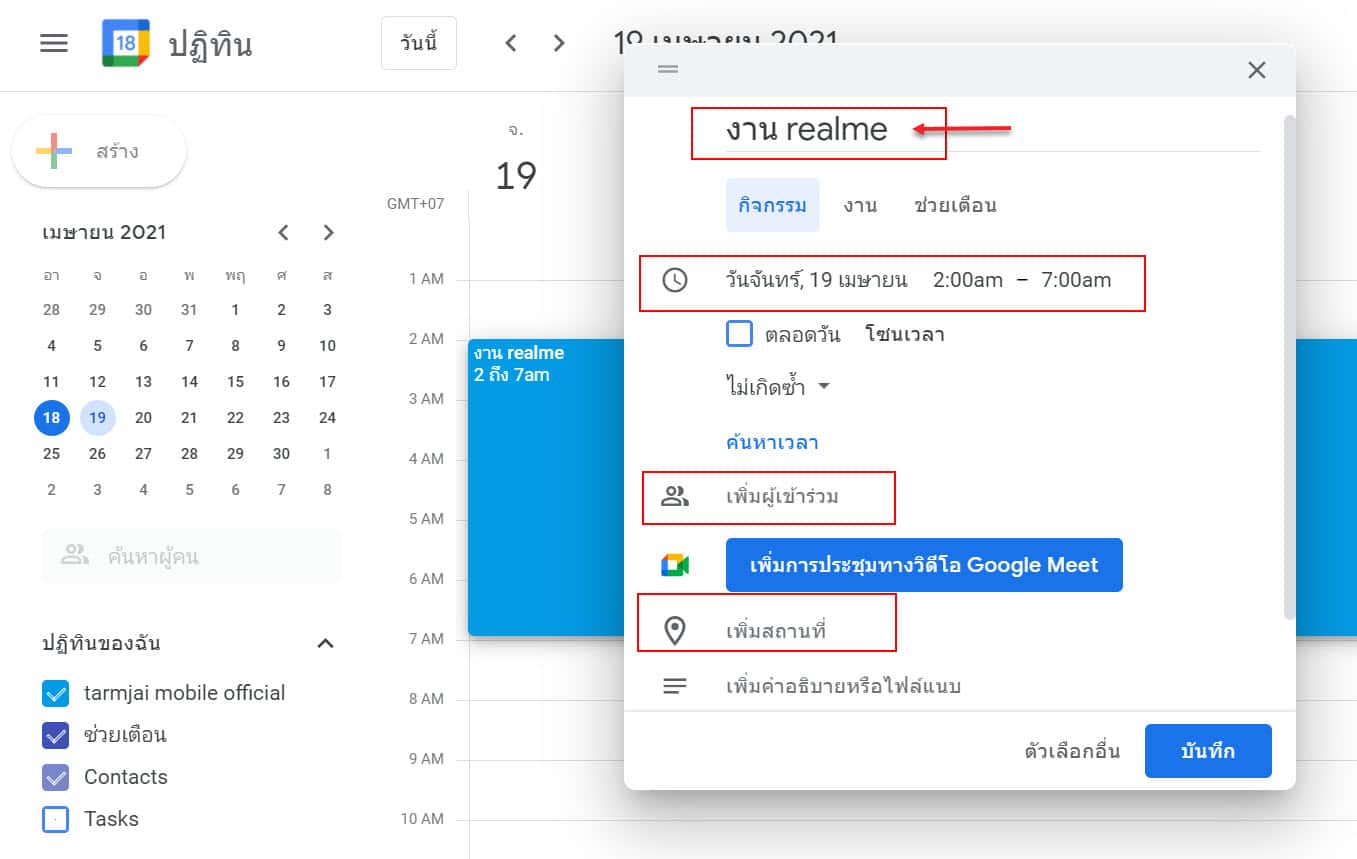The width and height of the screenshot is (1357, 859).
Task: Toggle the ตลอดวัน all-day checkbox
Action: point(739,333)
